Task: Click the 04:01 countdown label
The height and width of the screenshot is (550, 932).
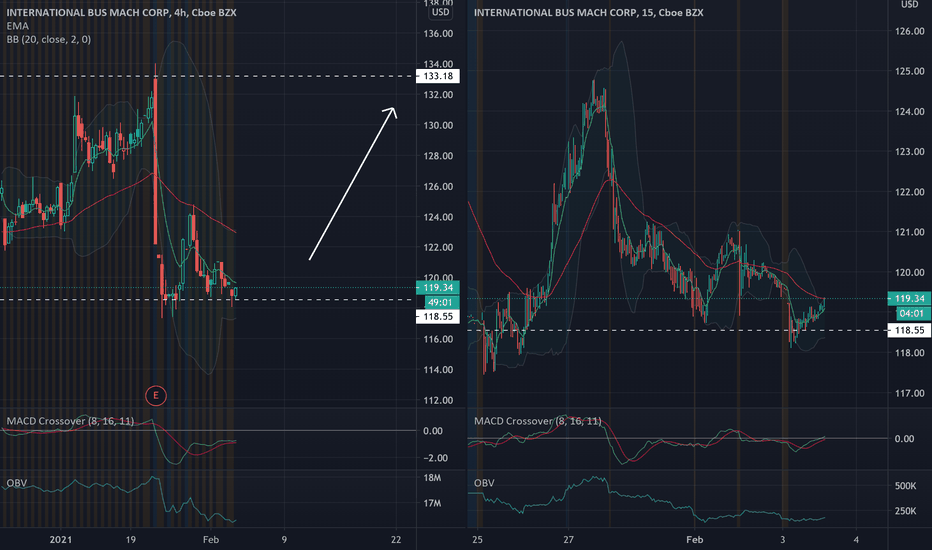Action: [x=911, y=313]
